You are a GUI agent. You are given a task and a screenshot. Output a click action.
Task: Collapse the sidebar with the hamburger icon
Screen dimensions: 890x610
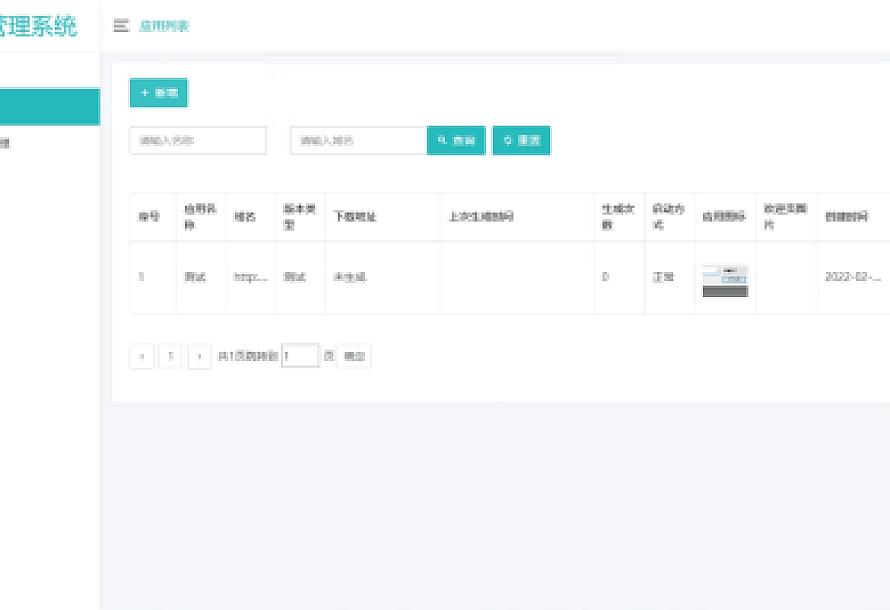click(x=121, y=26)
